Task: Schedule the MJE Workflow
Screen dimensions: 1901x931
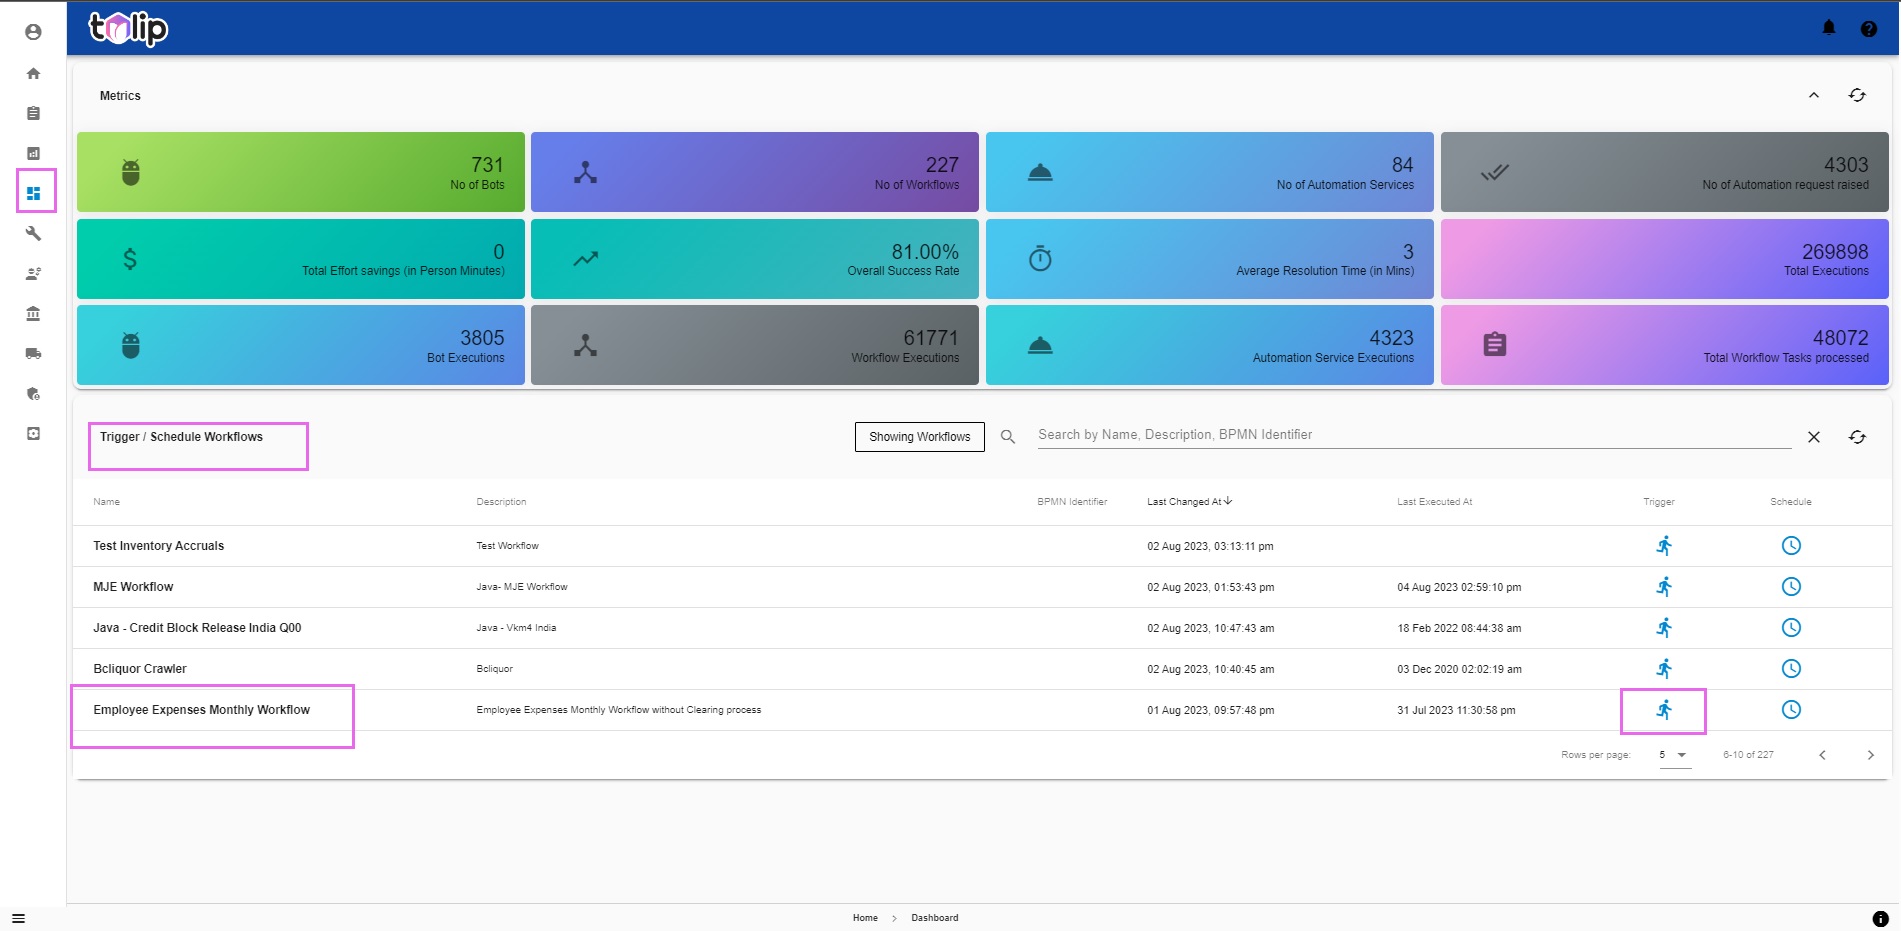Action: [x=1791, y=587]
